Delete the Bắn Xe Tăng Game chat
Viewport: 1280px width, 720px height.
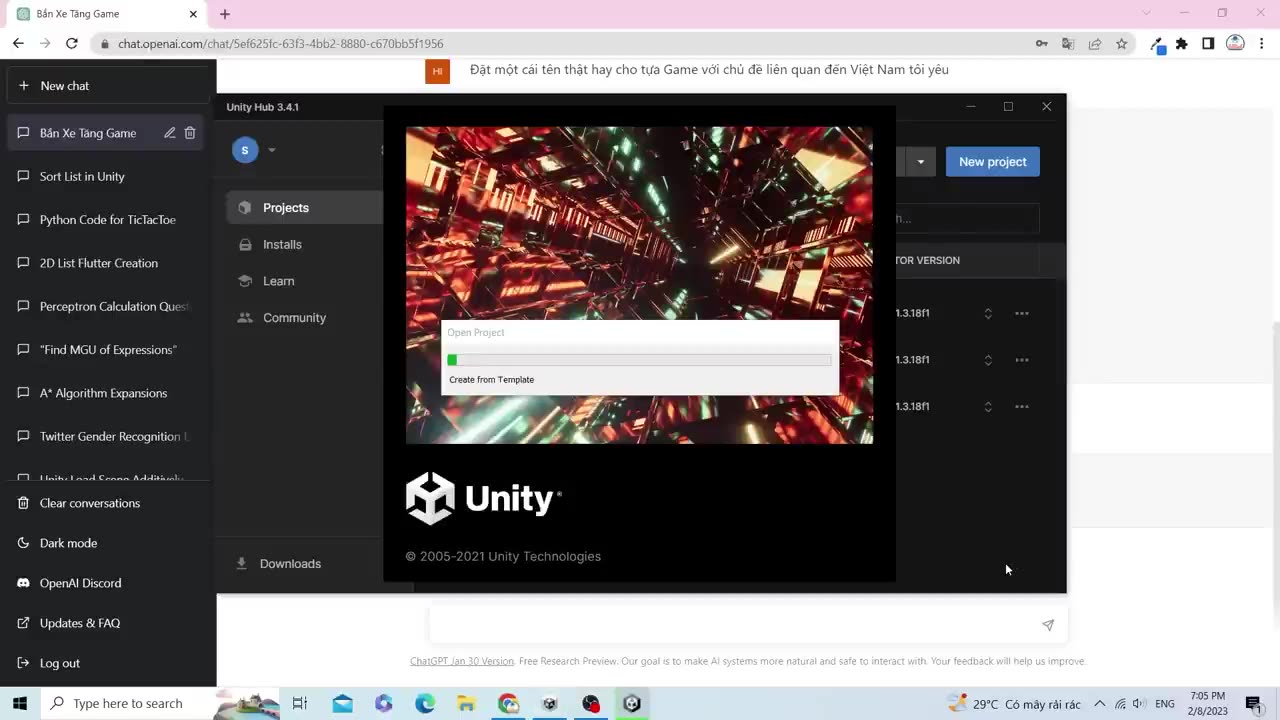190,133
